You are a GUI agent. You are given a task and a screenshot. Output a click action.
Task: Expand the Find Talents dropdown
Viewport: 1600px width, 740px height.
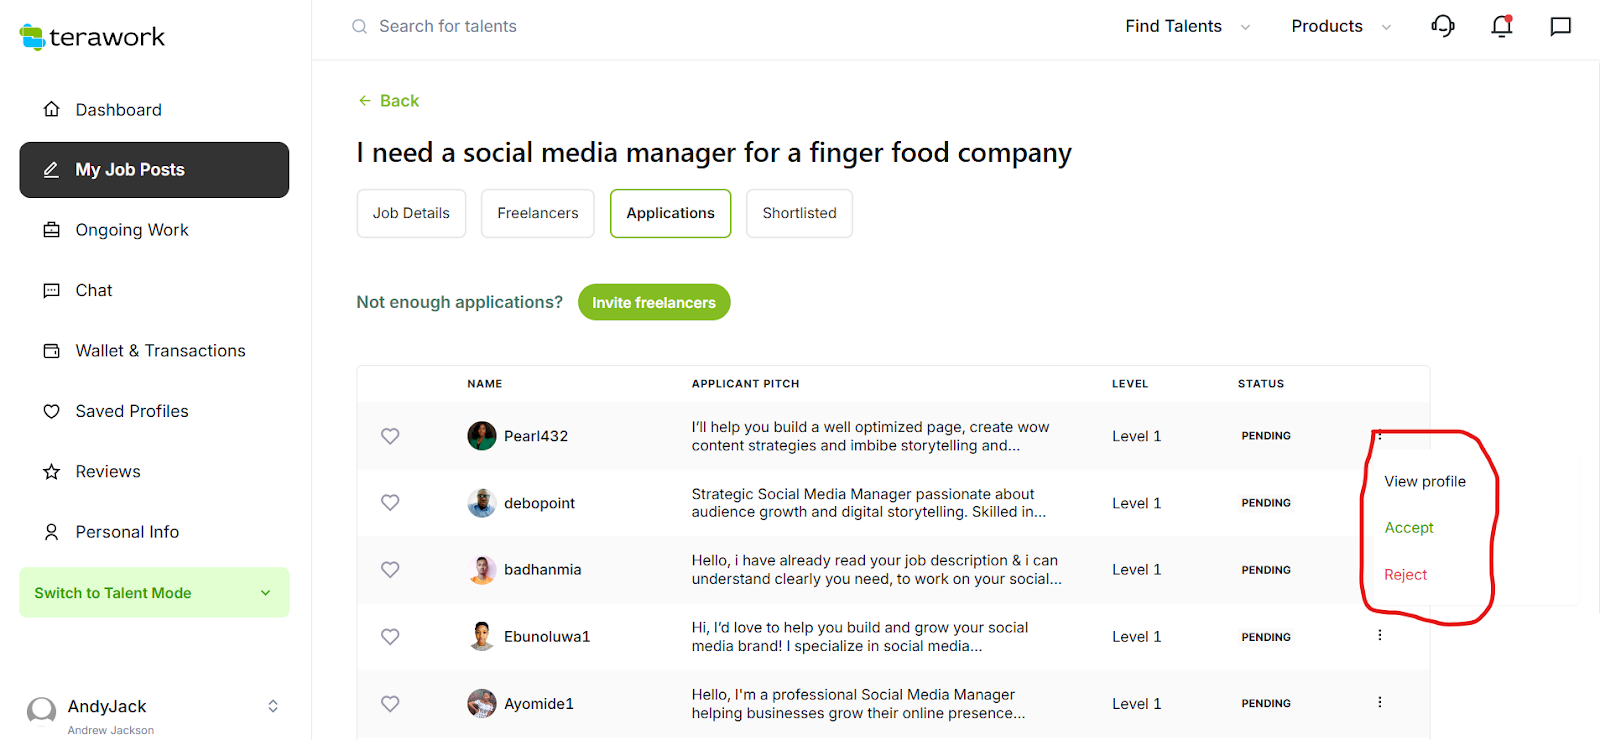pyautogui.click(x=1187, y=26)
